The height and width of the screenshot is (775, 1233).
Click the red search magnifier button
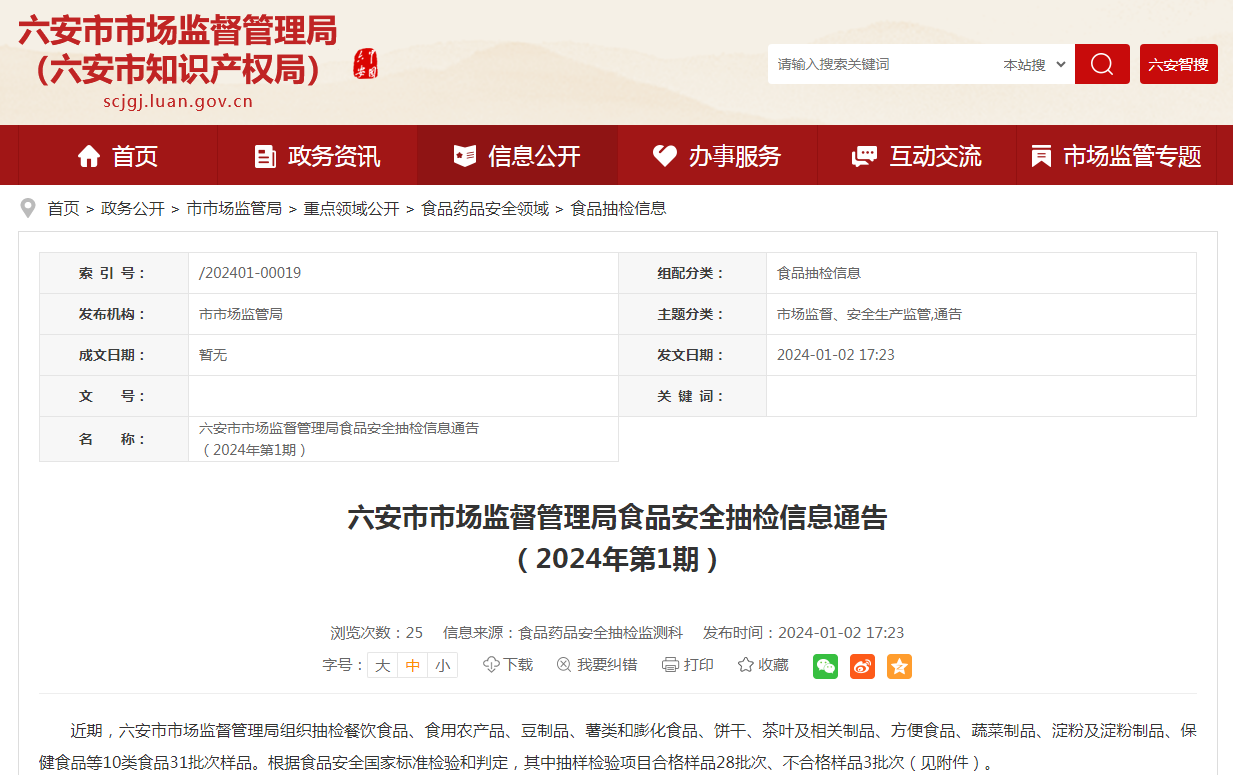(x=1102, y=64)
